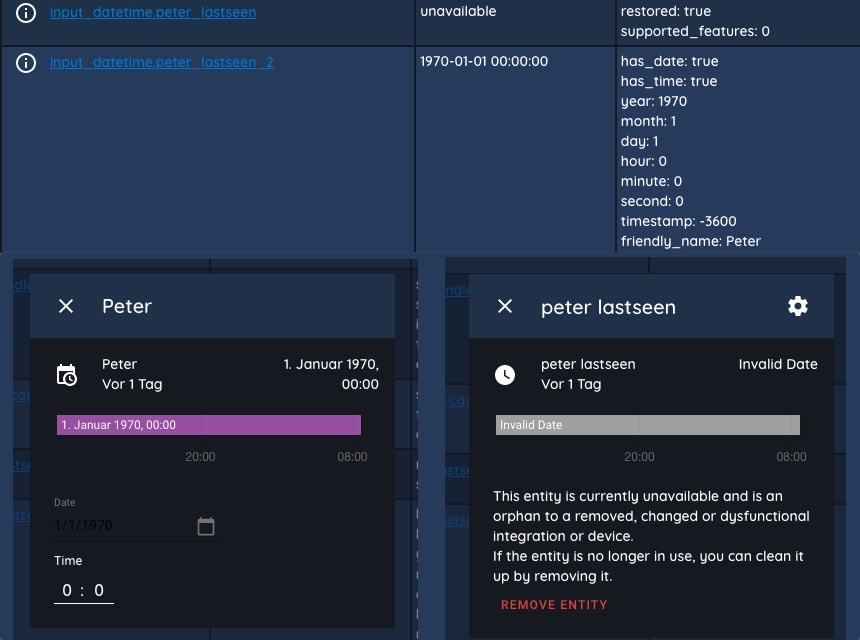Open the input_datetime.peter_lastseen entity link
This screenshot has width=860, height=640.
[153, 12]
